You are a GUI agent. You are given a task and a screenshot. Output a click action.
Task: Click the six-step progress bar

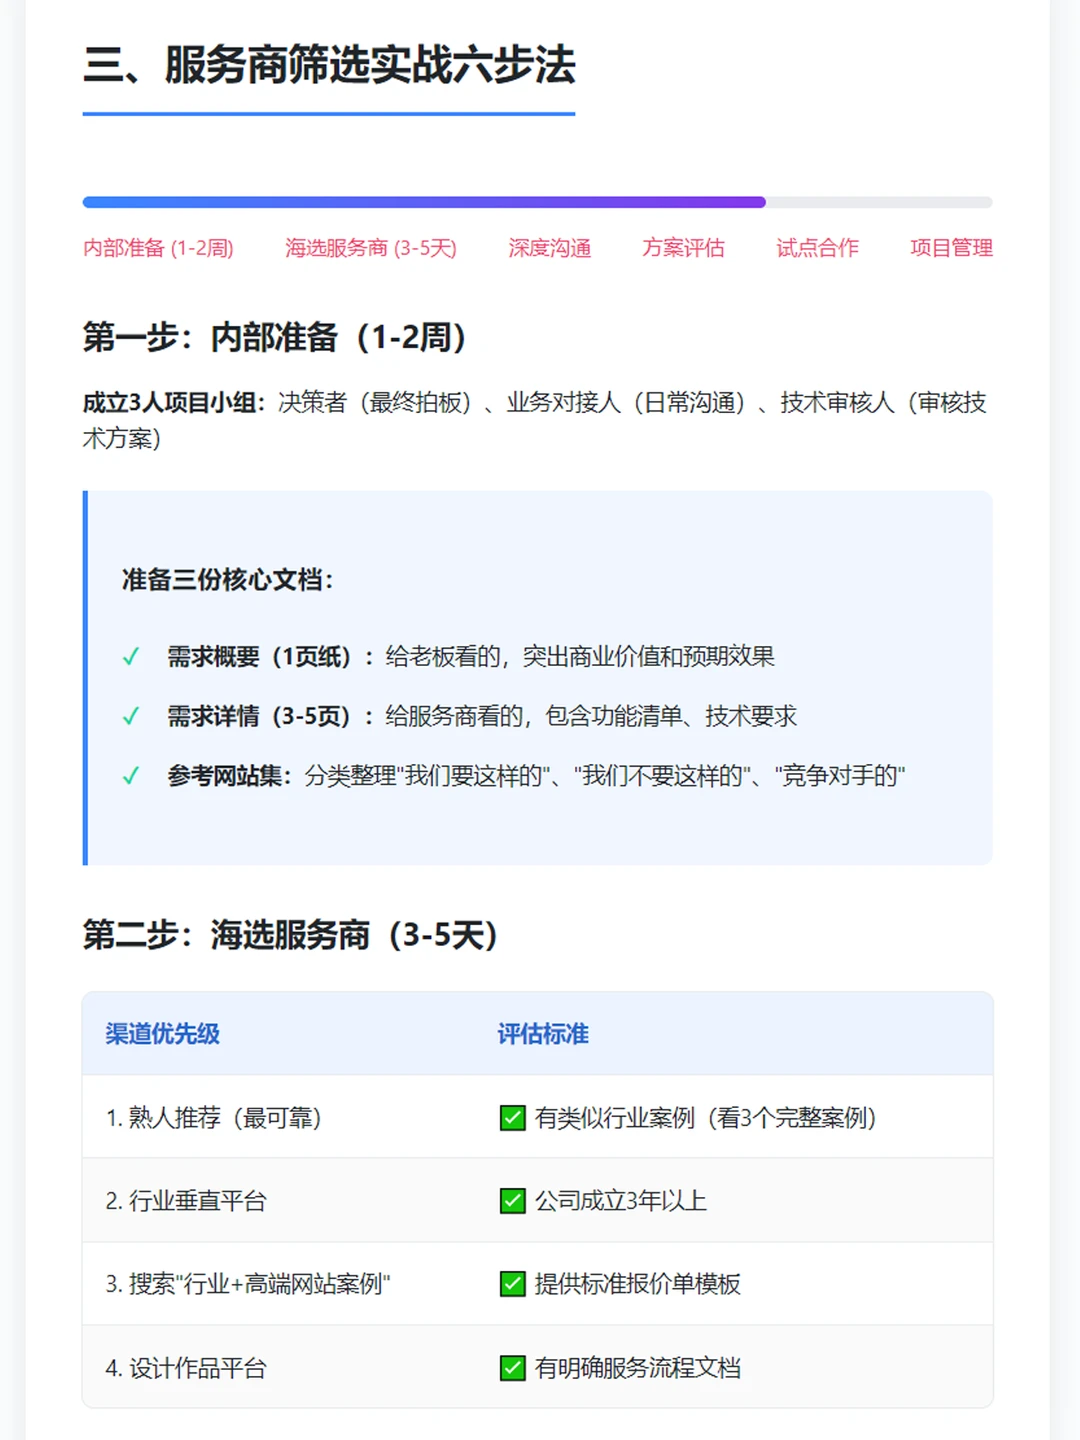click(x=538, y=202)
